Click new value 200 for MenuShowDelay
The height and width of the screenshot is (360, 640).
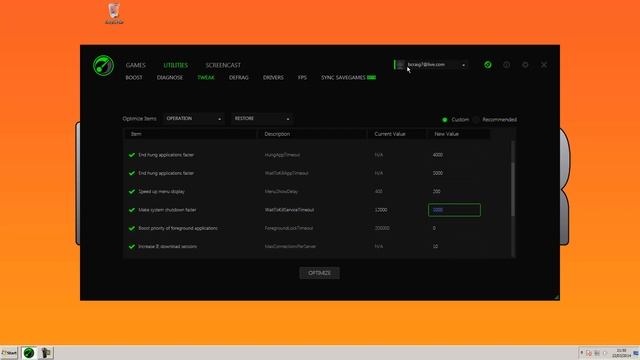tap(436, 192)
